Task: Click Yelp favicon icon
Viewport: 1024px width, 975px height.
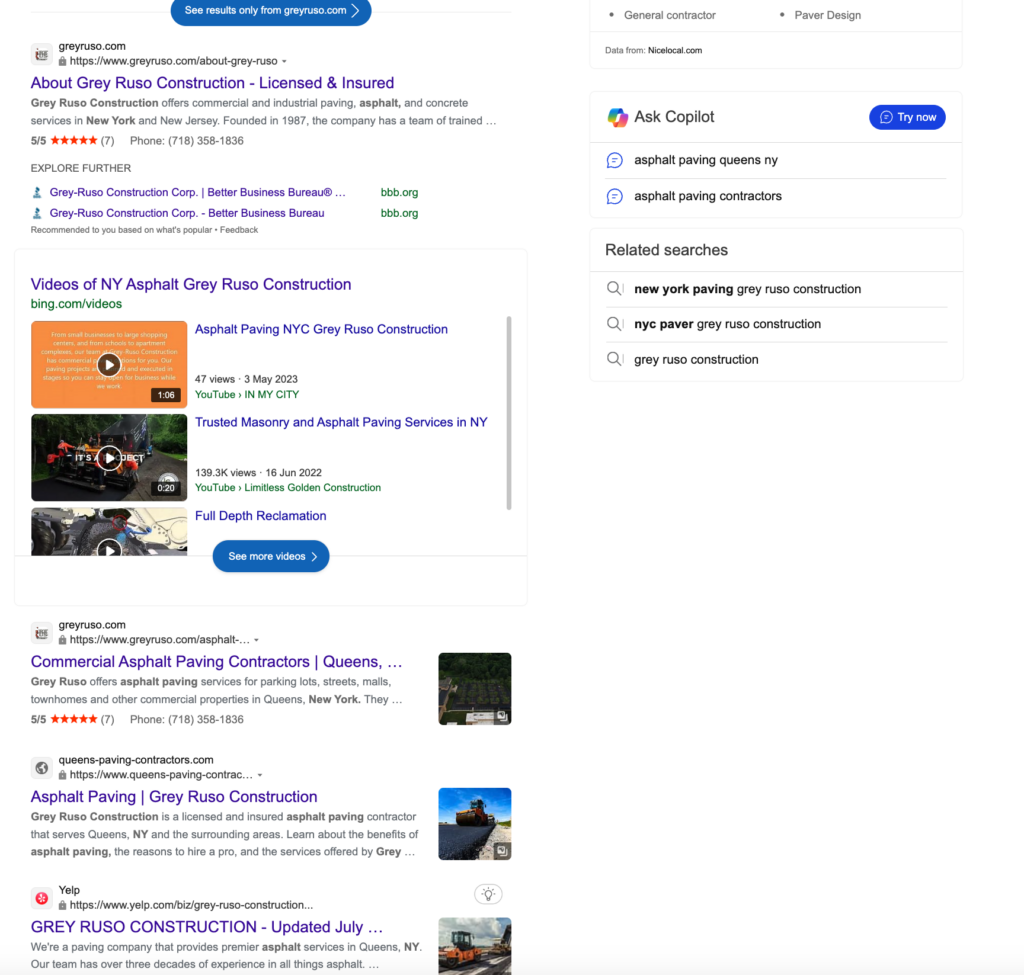Action: (x=42, y=899)
